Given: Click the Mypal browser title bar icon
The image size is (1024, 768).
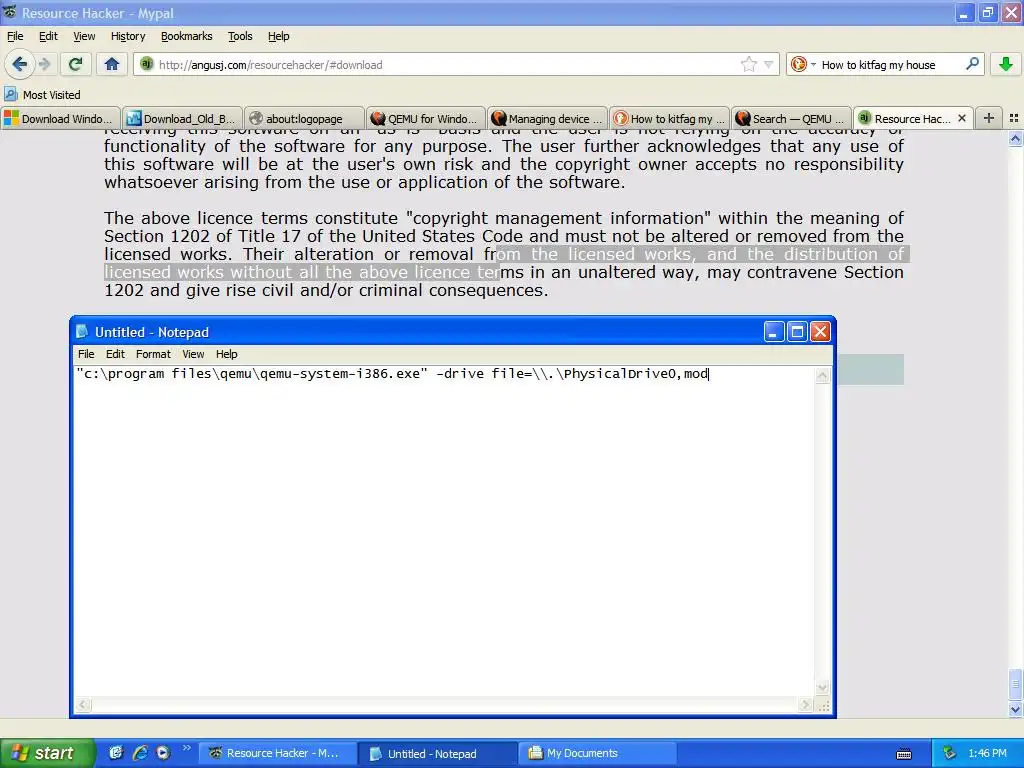Looking at the screenshot, I should (x=10, y=12).
